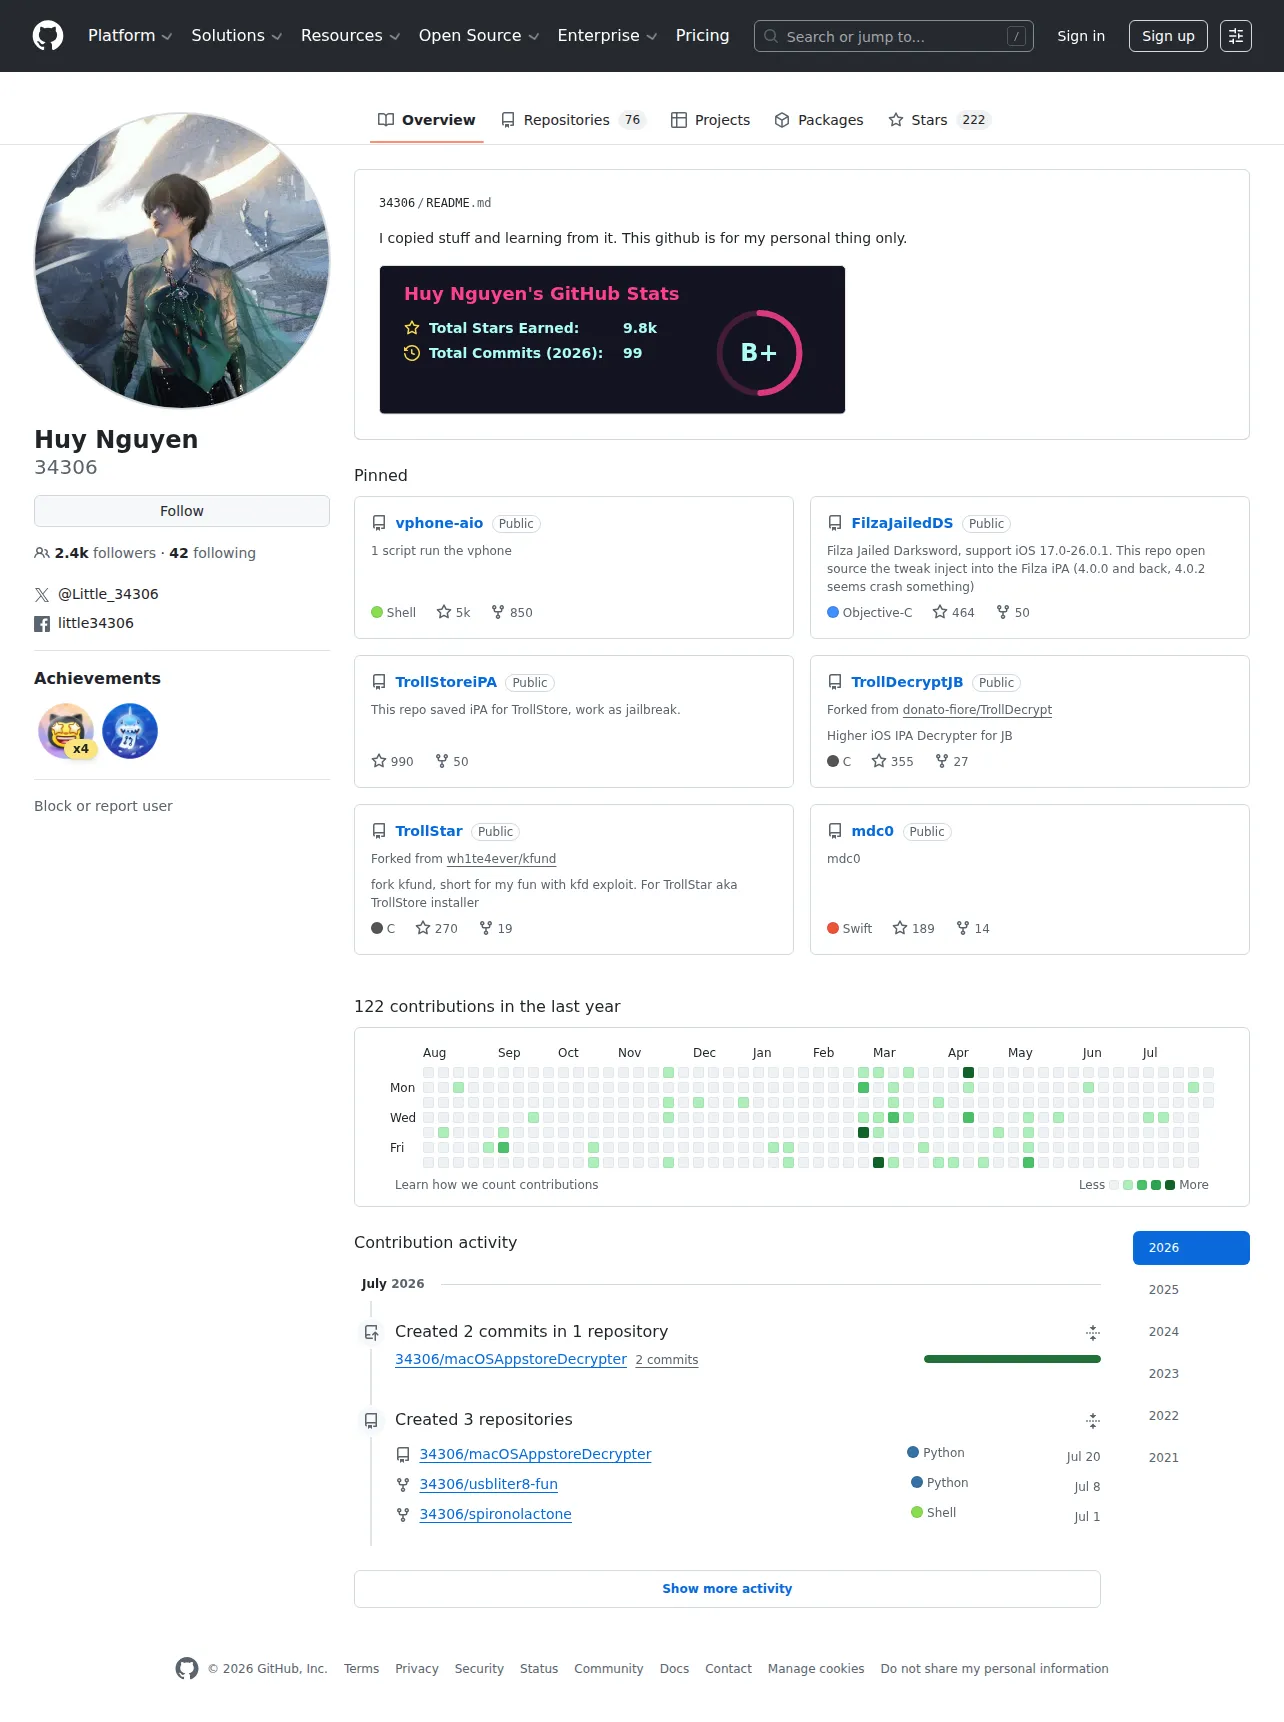Viewport: 1284px width, 1722px height.
Task: Open forks of TrollDecryptJB
Action: click(952, 761)
